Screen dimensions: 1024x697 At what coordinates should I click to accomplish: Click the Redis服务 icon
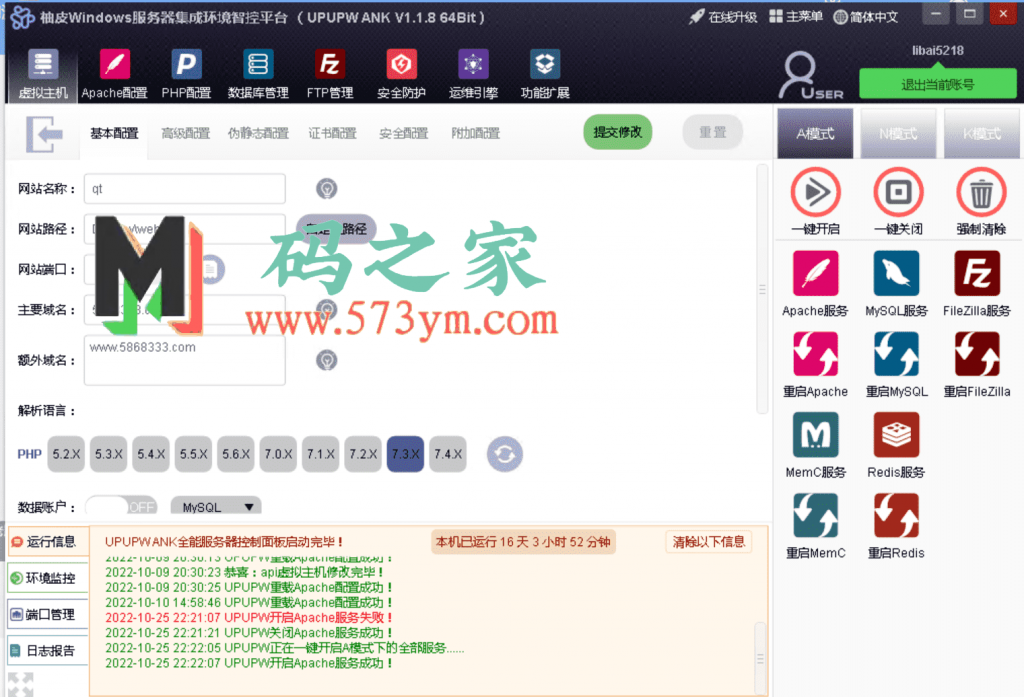pyautogui.click(x=896, y=434)
